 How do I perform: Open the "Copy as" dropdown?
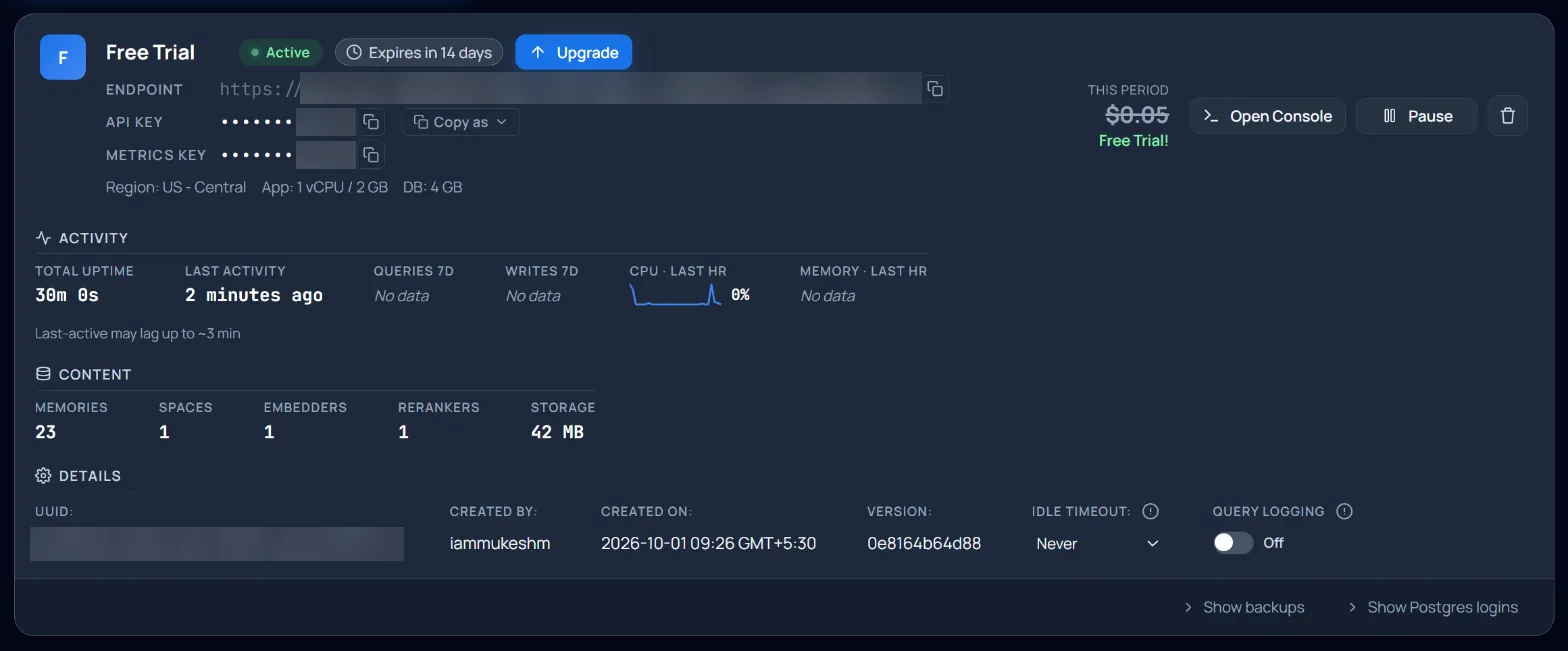(x=461, y=122)
